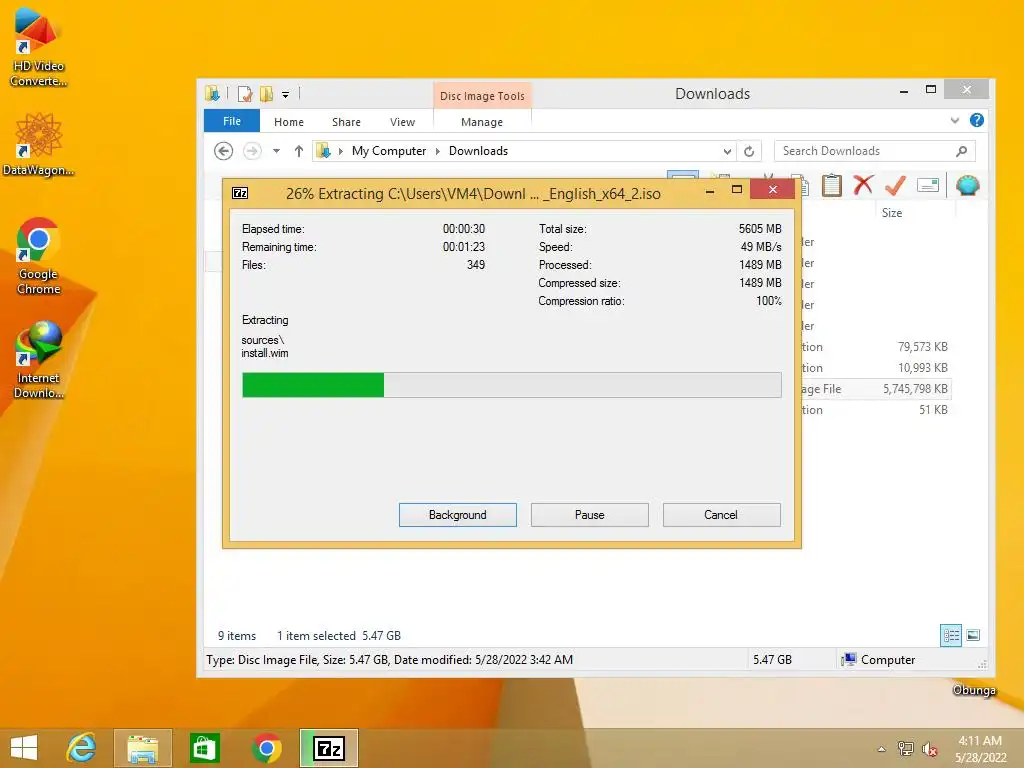
Task: Select the Disc Image Tools contextual tab
Action: pos(482,96)
